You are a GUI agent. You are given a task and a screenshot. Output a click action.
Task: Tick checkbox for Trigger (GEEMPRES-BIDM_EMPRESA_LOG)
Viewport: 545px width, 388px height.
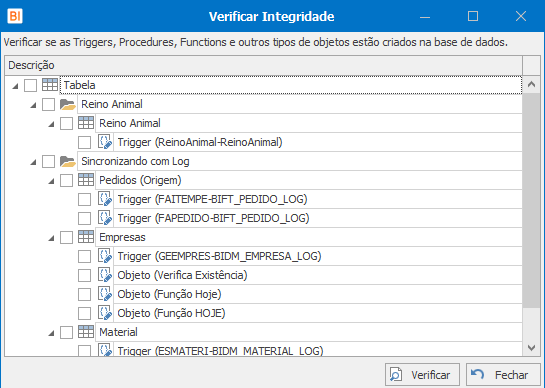(x=84, y=256)
